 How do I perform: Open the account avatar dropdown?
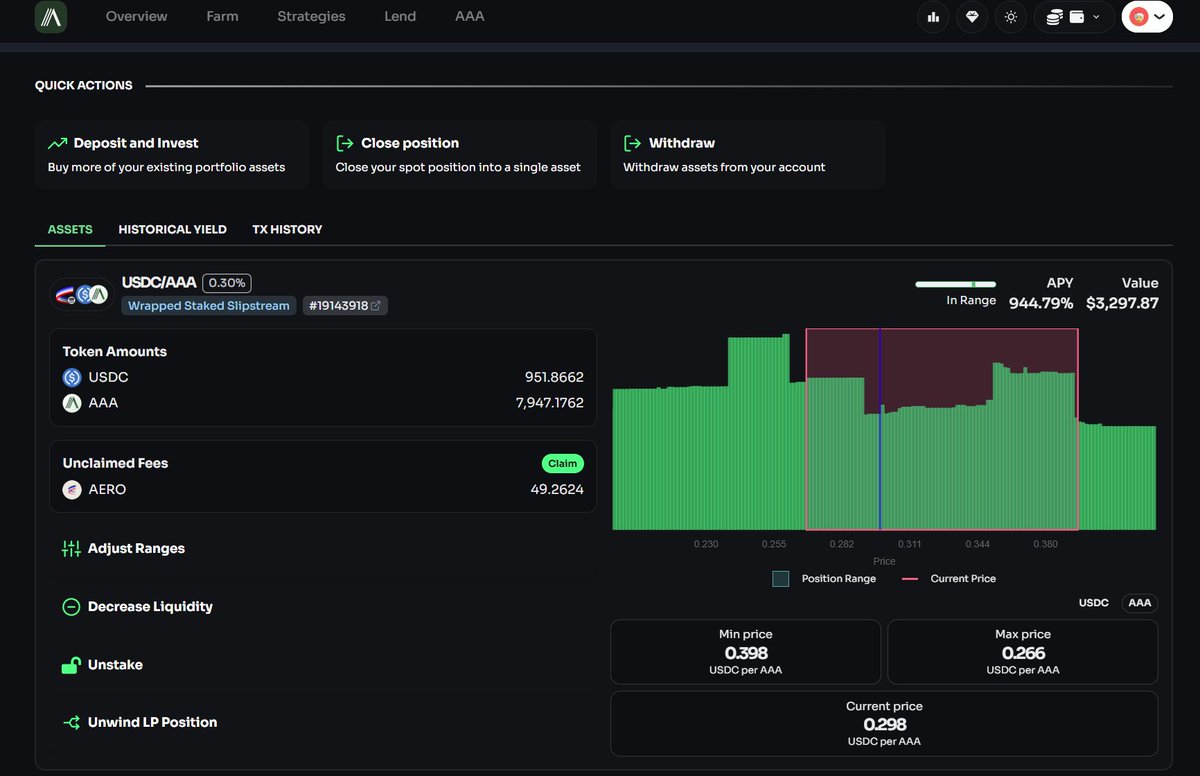coord(1147,17)
